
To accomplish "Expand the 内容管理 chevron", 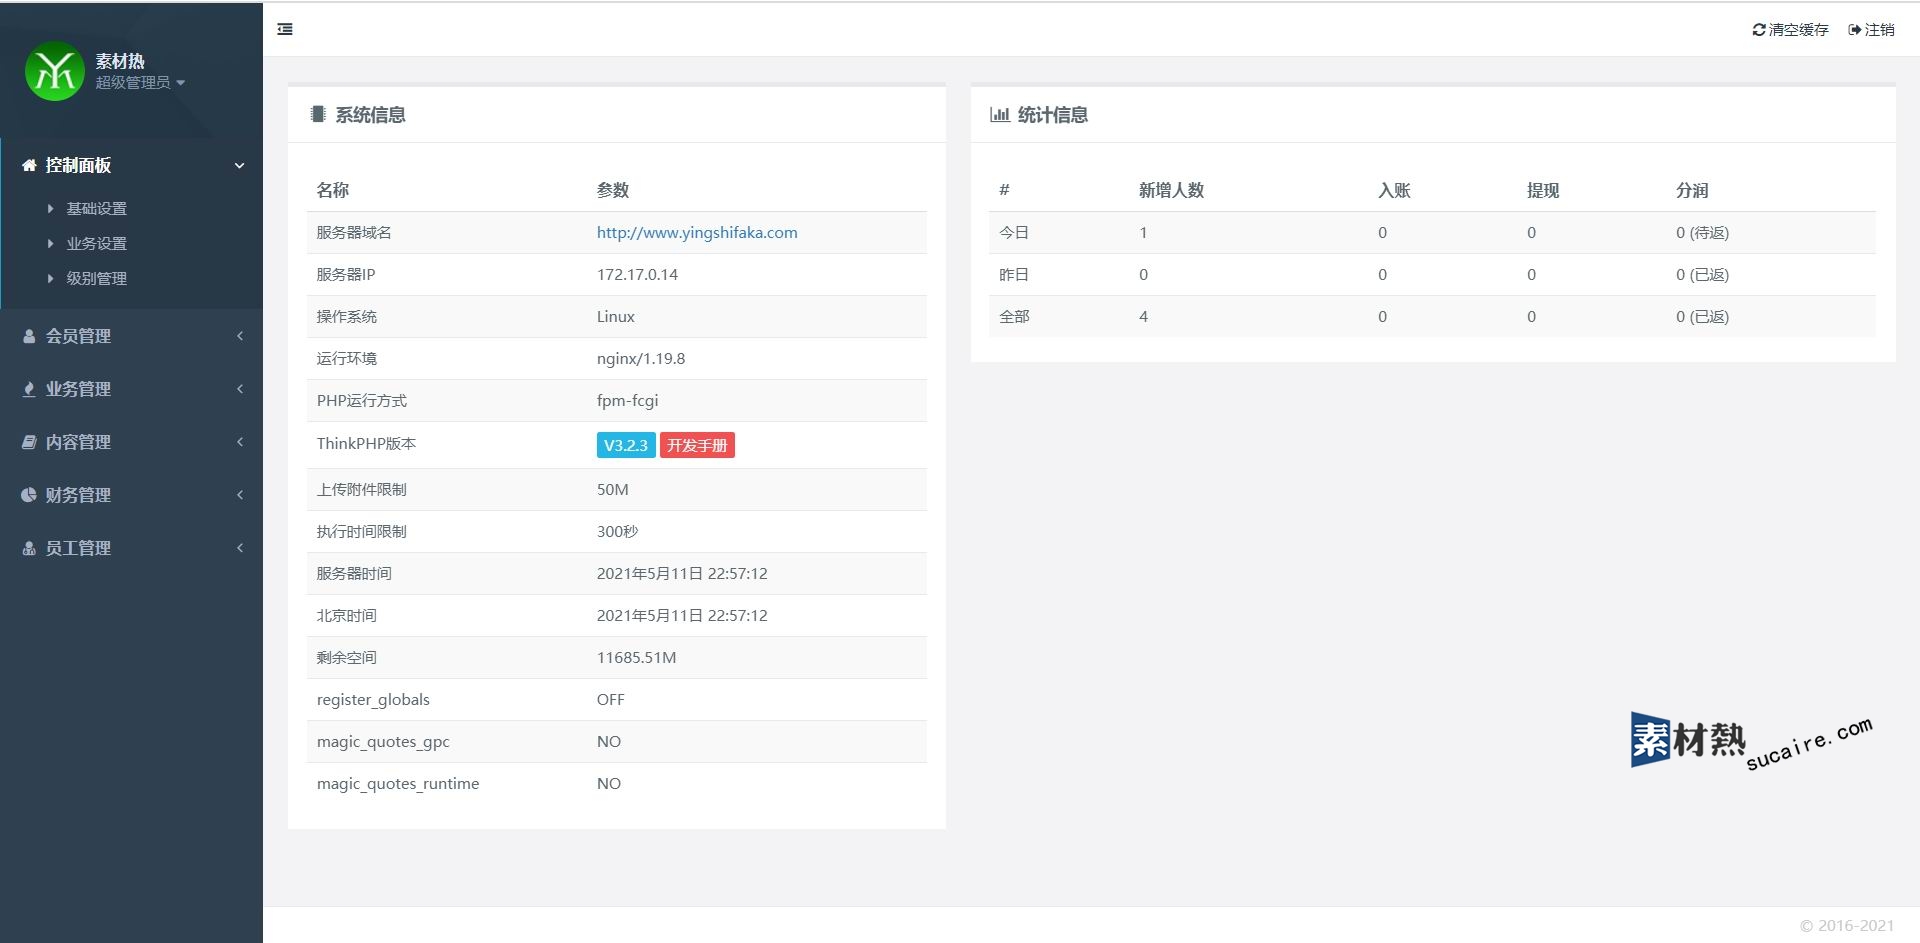I will point(240,442).
